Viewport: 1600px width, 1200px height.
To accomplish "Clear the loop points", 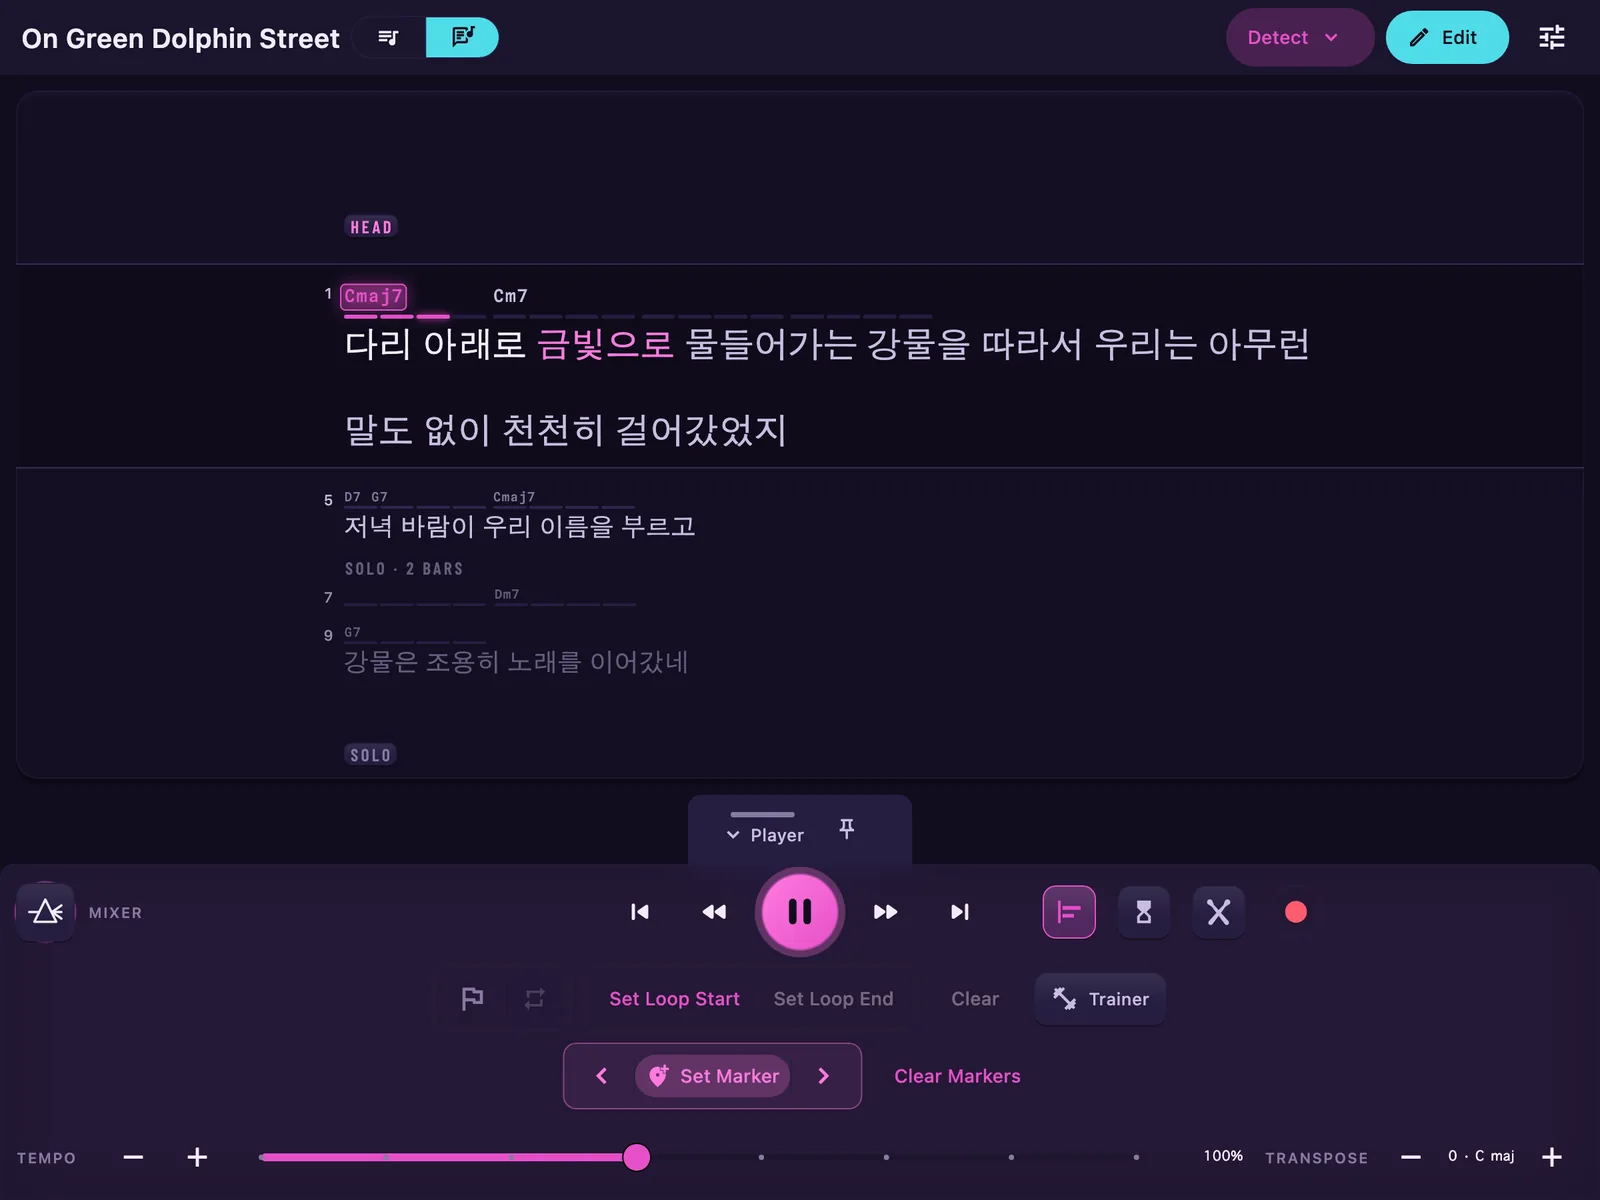I will click(975, 999).
